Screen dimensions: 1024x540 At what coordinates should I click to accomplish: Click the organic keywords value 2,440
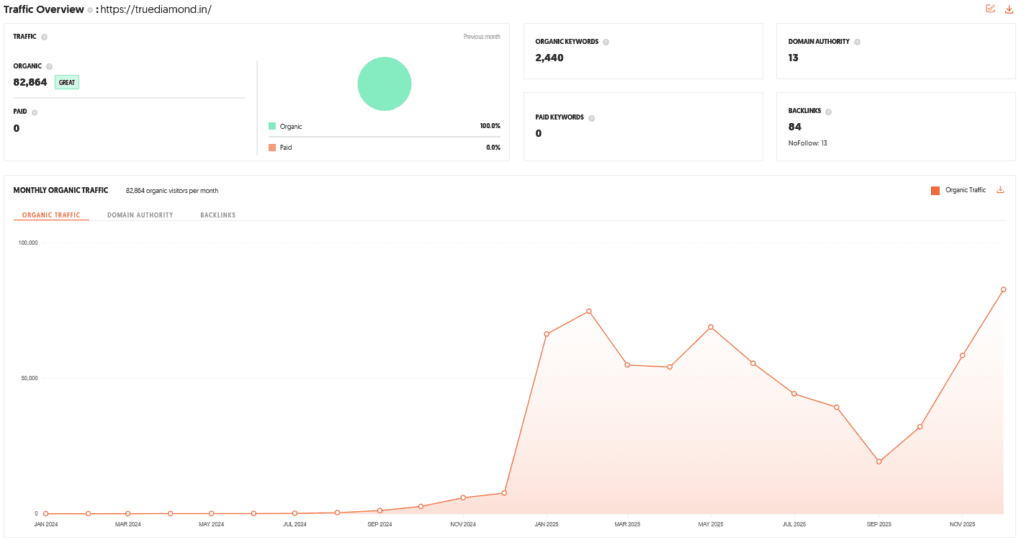tap(549, 57)
